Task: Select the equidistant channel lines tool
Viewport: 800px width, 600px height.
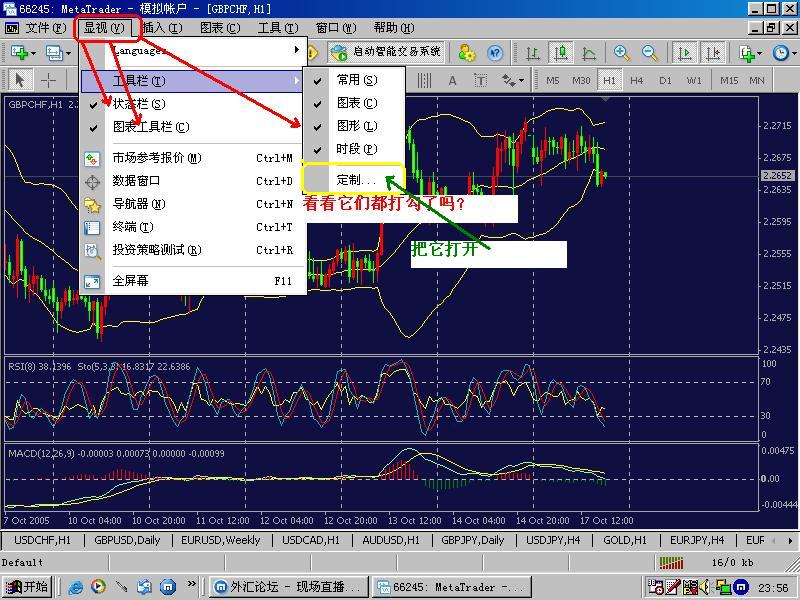Action: [x=424, y=80]
